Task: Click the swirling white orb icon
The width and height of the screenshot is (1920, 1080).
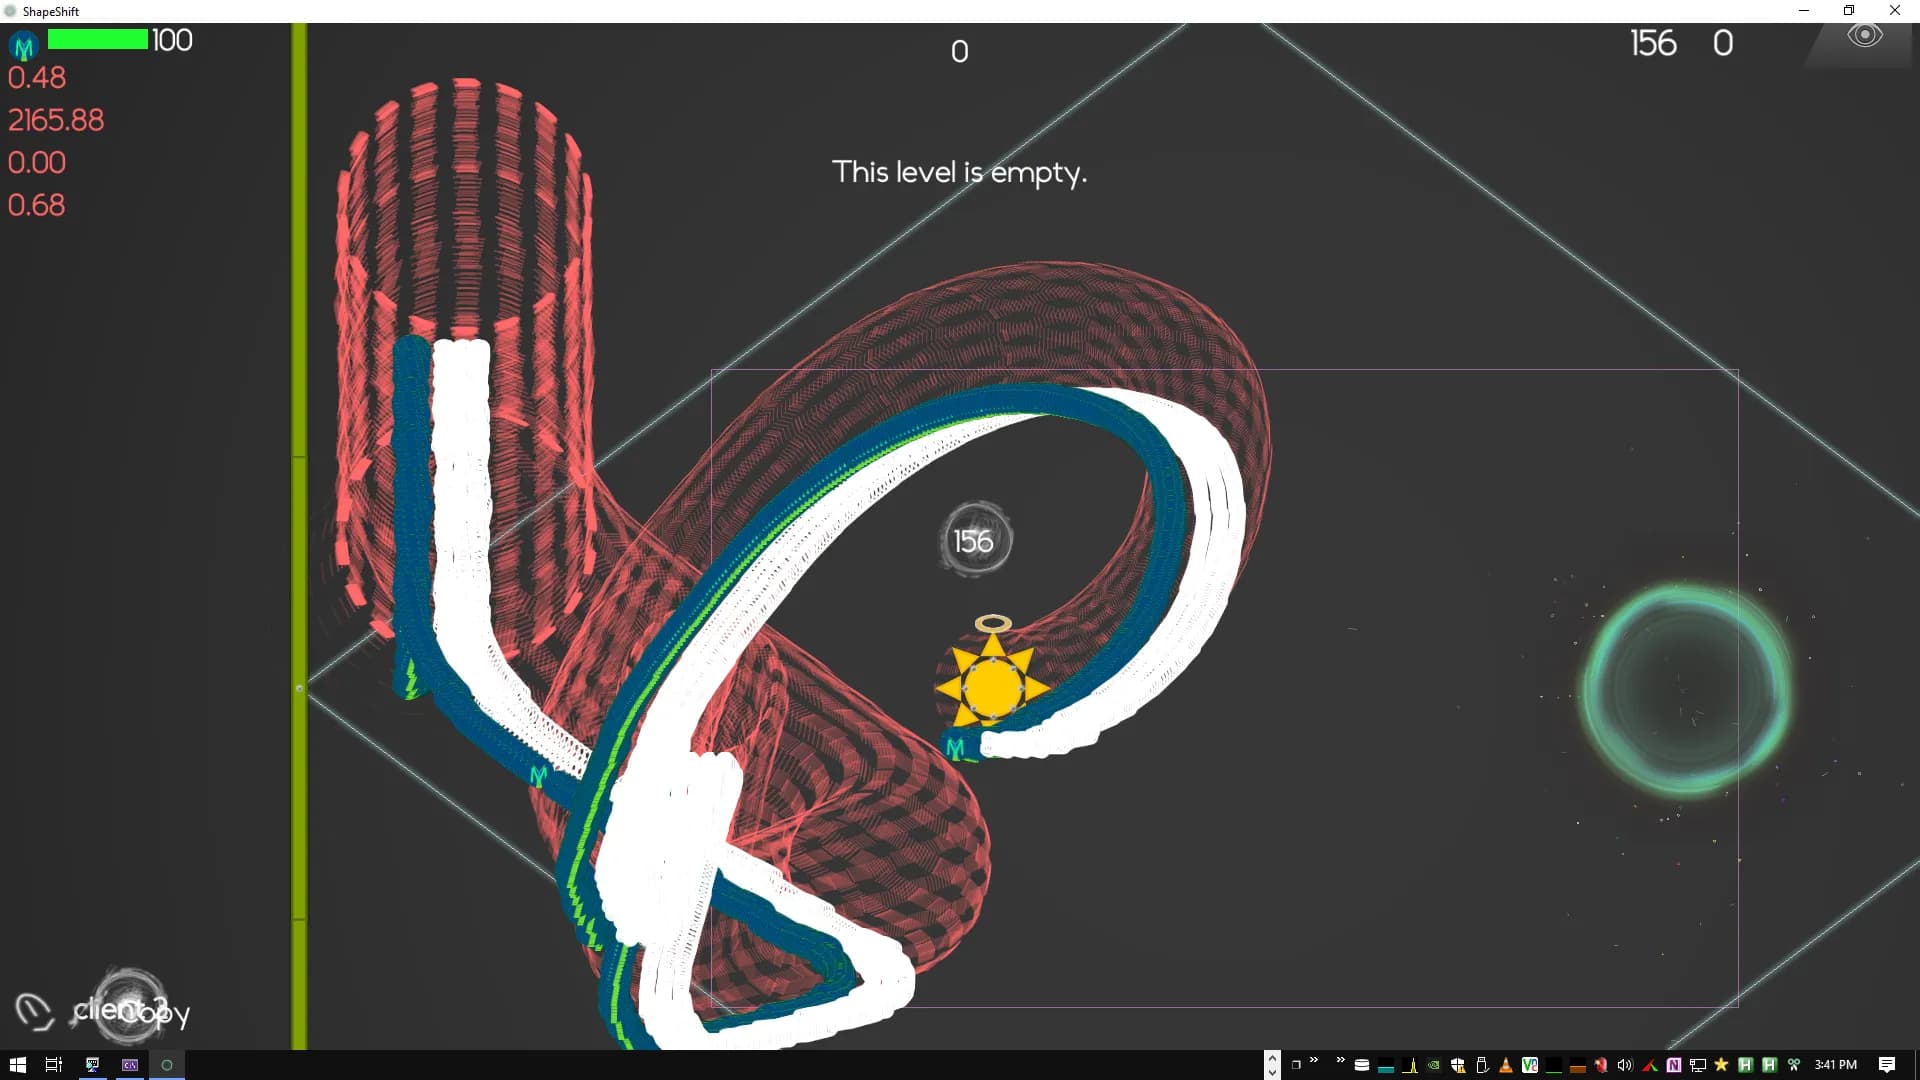Action: (x=128, y=1003)
